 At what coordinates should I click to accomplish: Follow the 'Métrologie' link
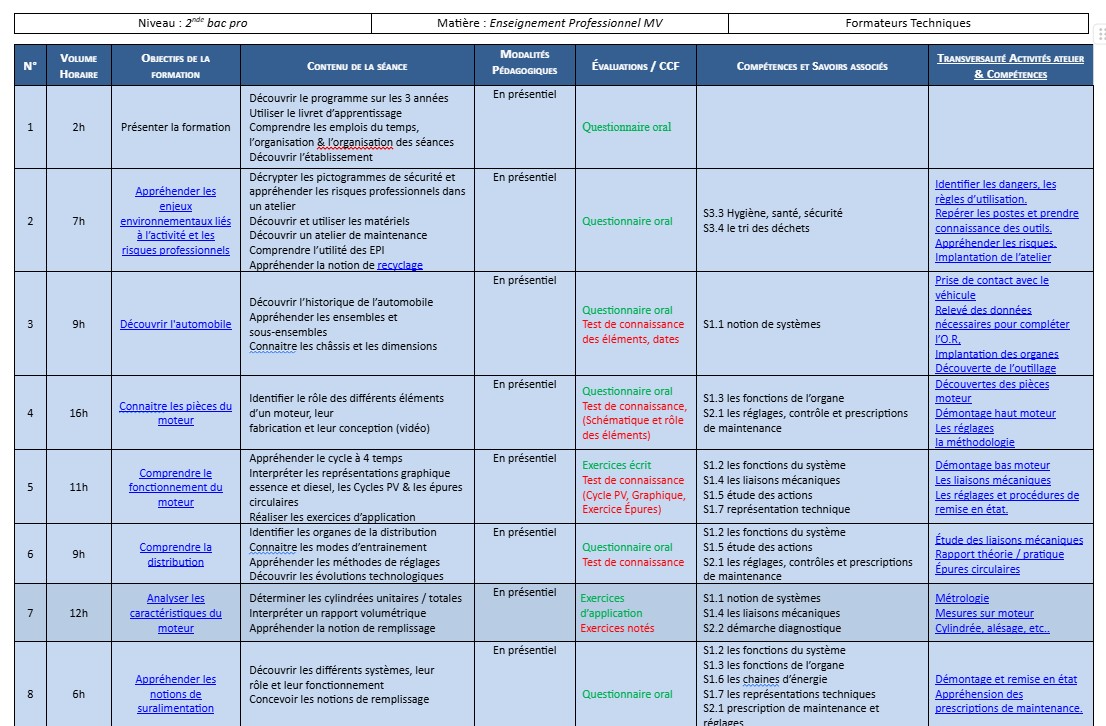962,599
